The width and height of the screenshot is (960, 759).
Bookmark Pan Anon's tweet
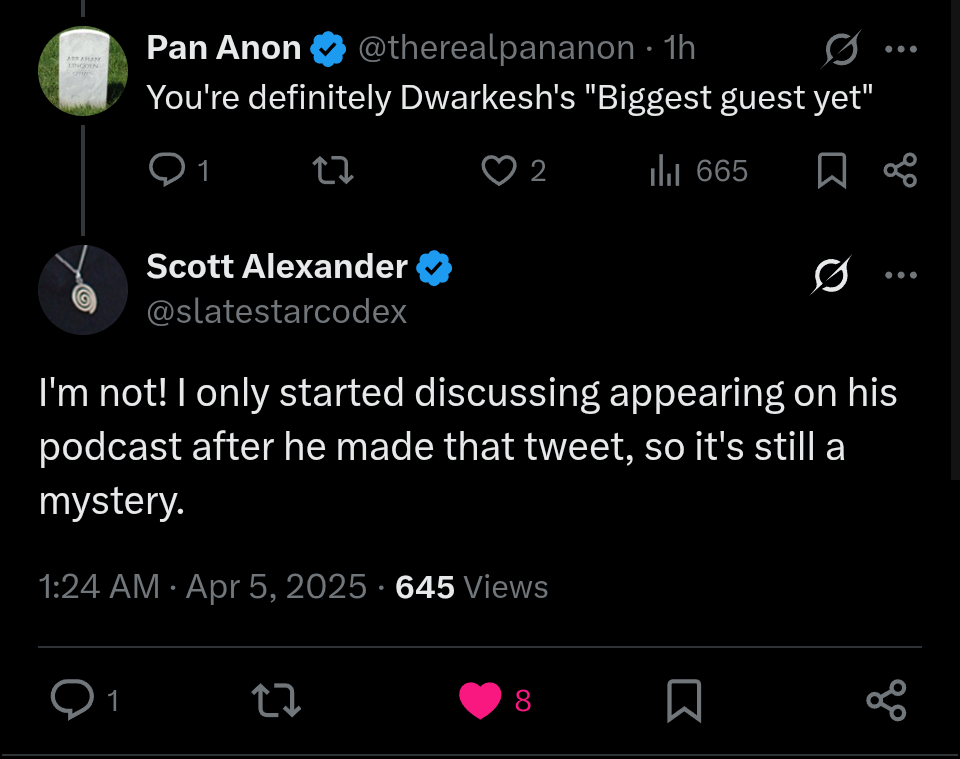click(x=832, y=170)
